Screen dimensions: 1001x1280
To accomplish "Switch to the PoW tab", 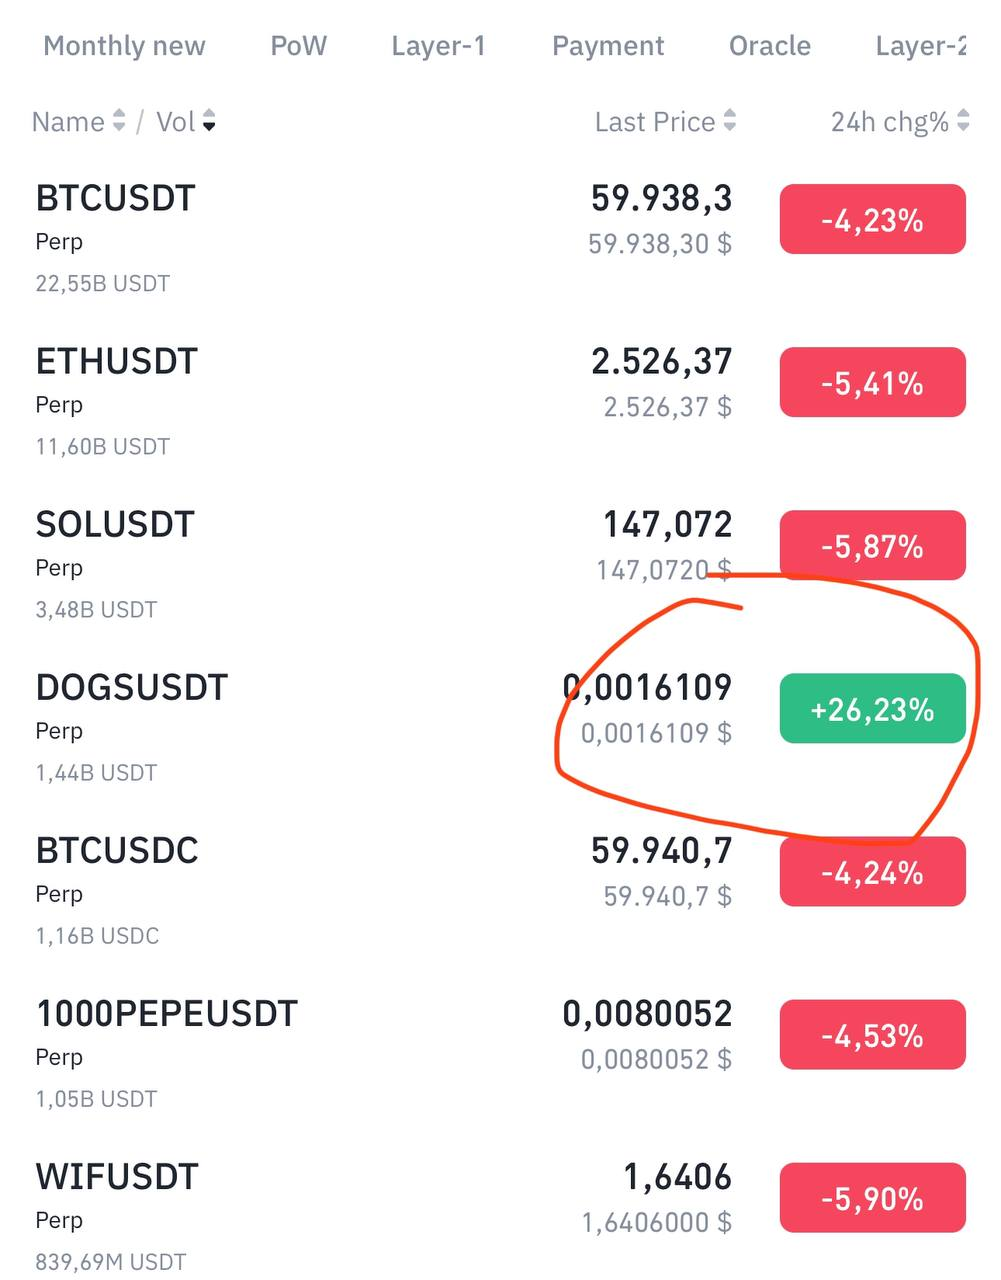I will click(x=298, y=46).
